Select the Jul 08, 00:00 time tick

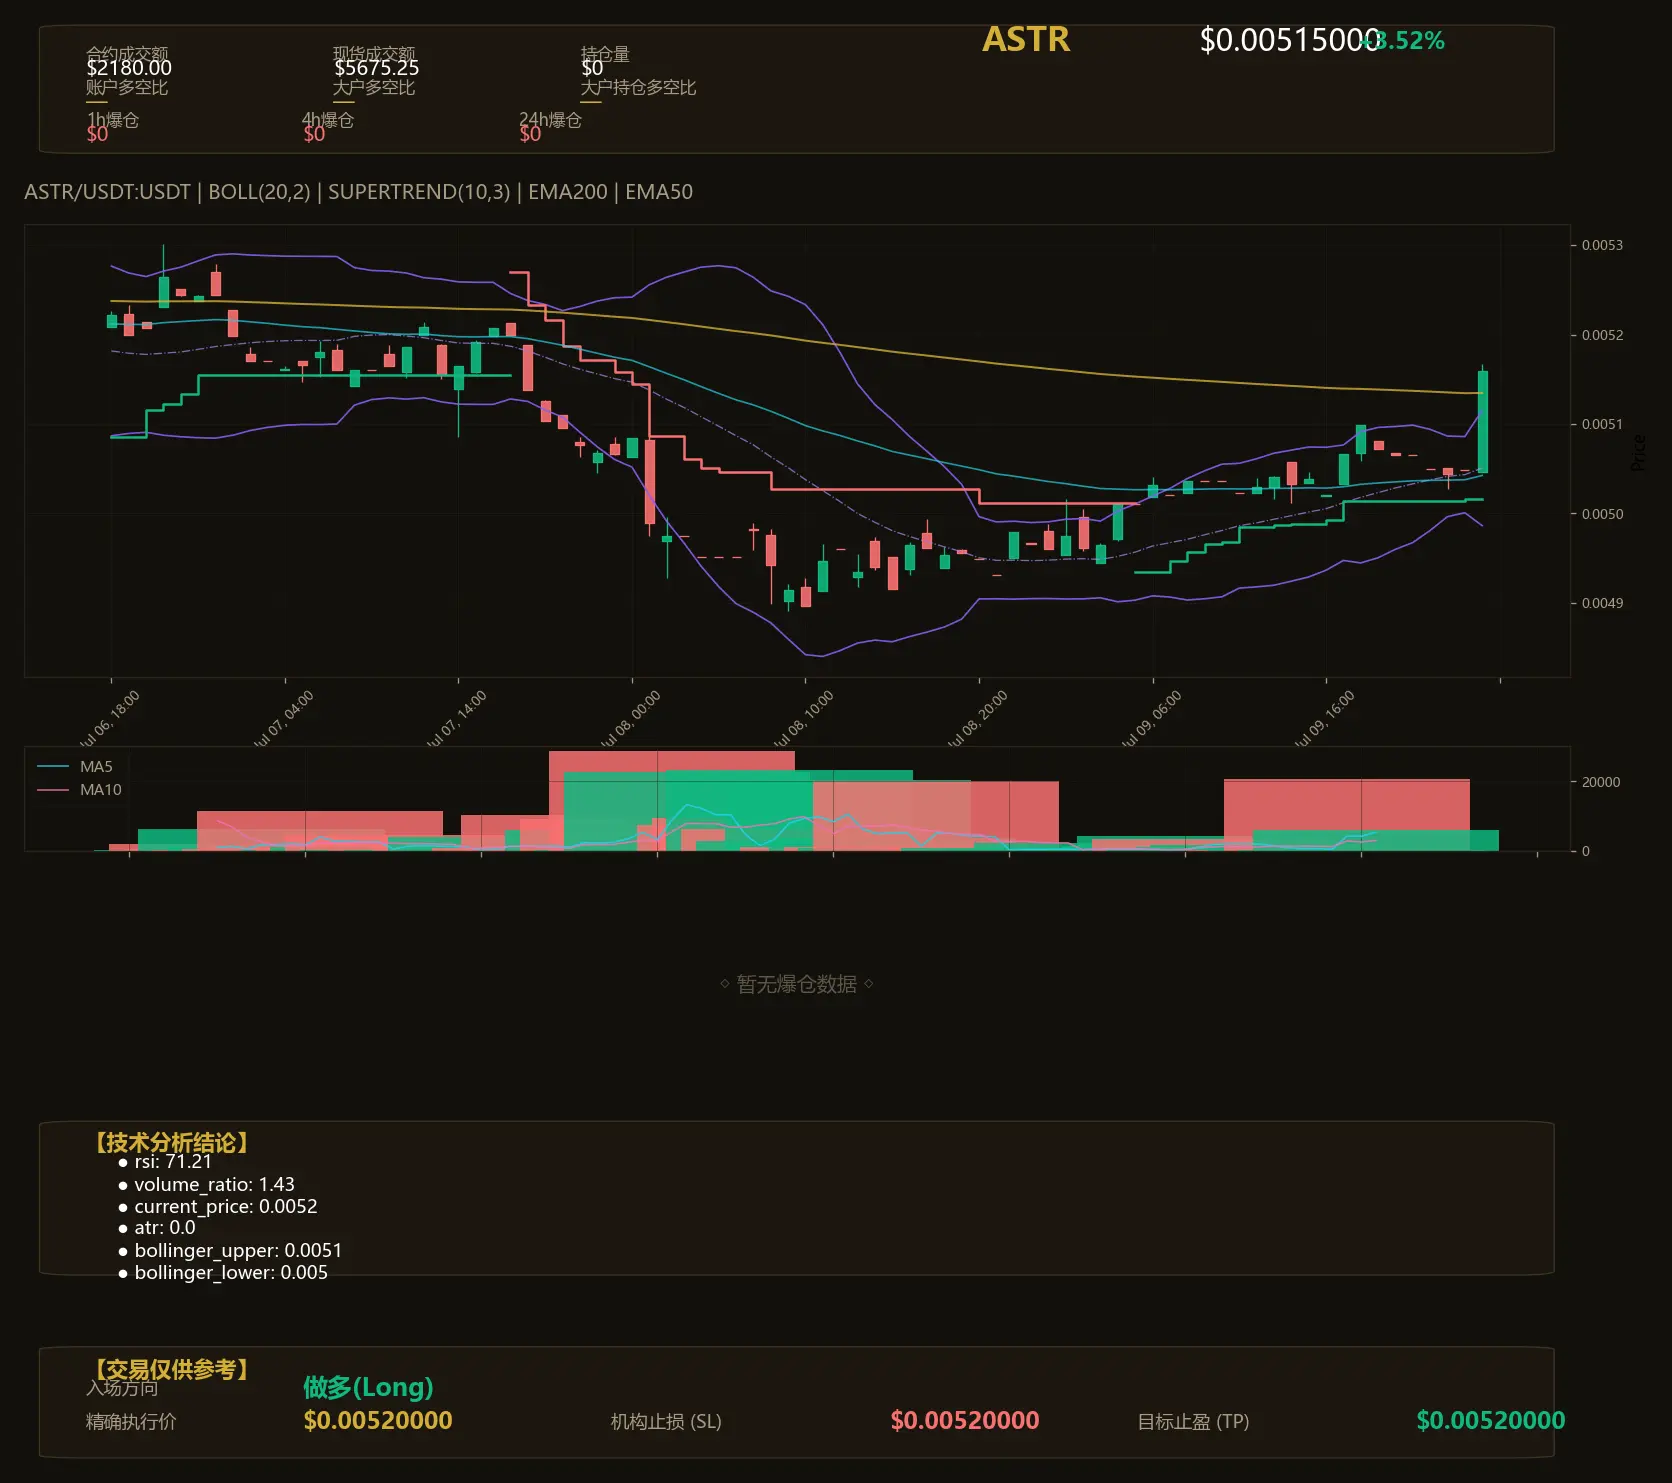click(x=630, y=720)
